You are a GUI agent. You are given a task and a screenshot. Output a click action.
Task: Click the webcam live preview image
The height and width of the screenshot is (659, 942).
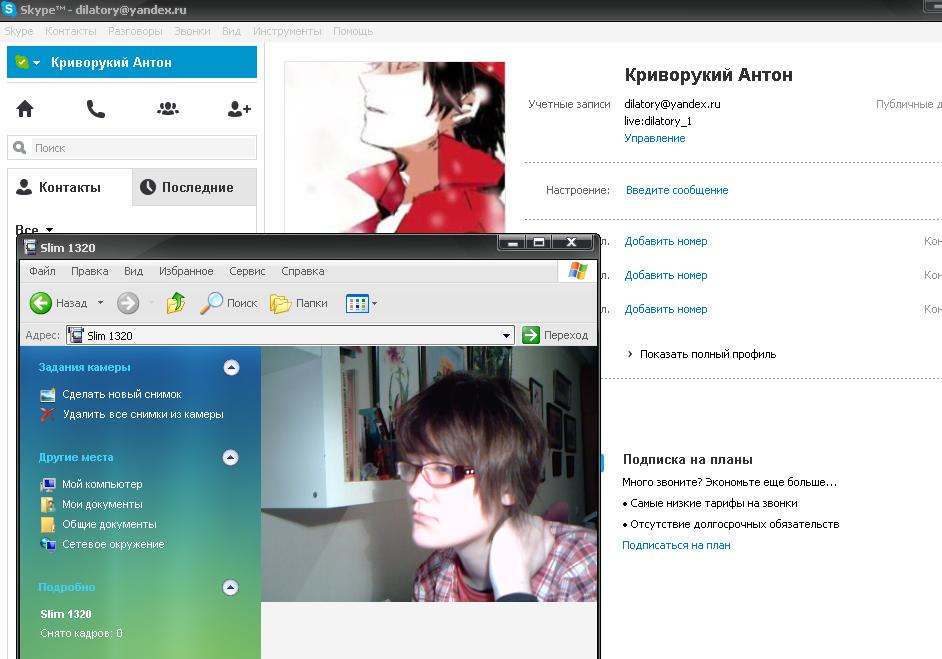[x=429, y=474]
